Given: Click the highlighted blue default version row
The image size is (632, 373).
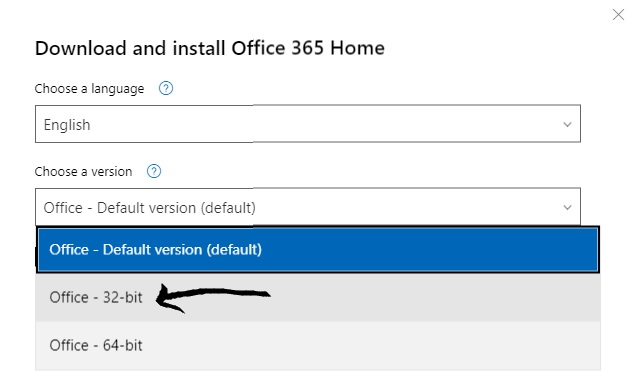Looking at the screenshot, I should coord(318,250).
